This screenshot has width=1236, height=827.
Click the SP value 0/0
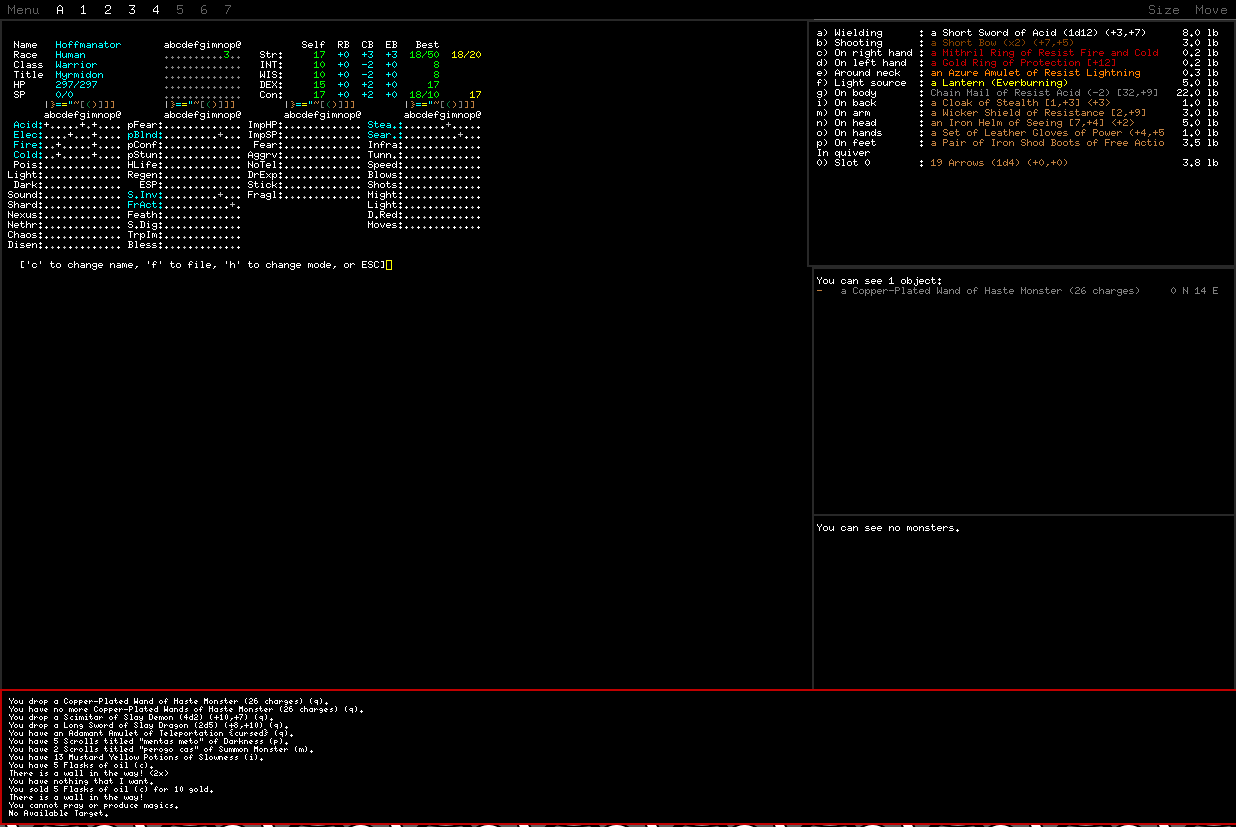pos(64,95)
